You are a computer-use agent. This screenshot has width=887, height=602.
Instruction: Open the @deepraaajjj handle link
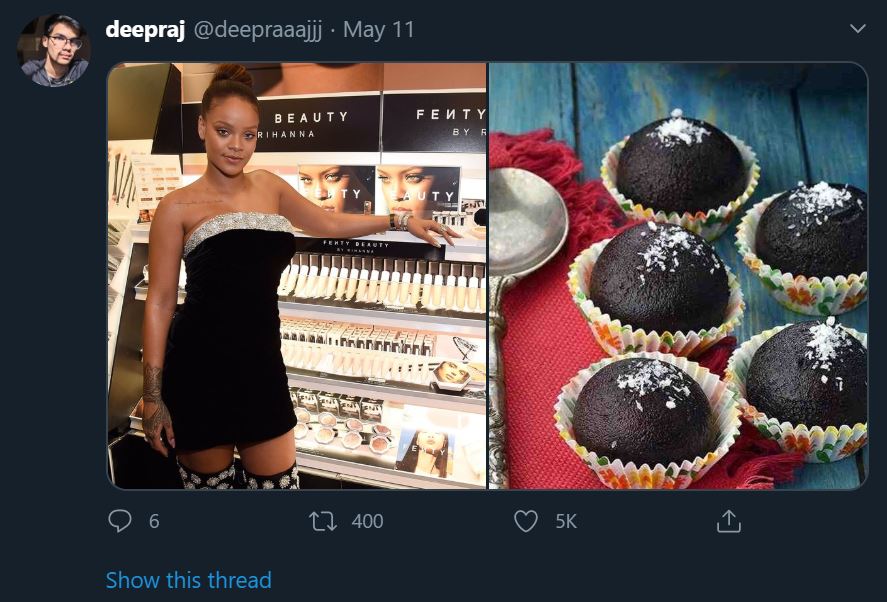(x=258, y=30)
